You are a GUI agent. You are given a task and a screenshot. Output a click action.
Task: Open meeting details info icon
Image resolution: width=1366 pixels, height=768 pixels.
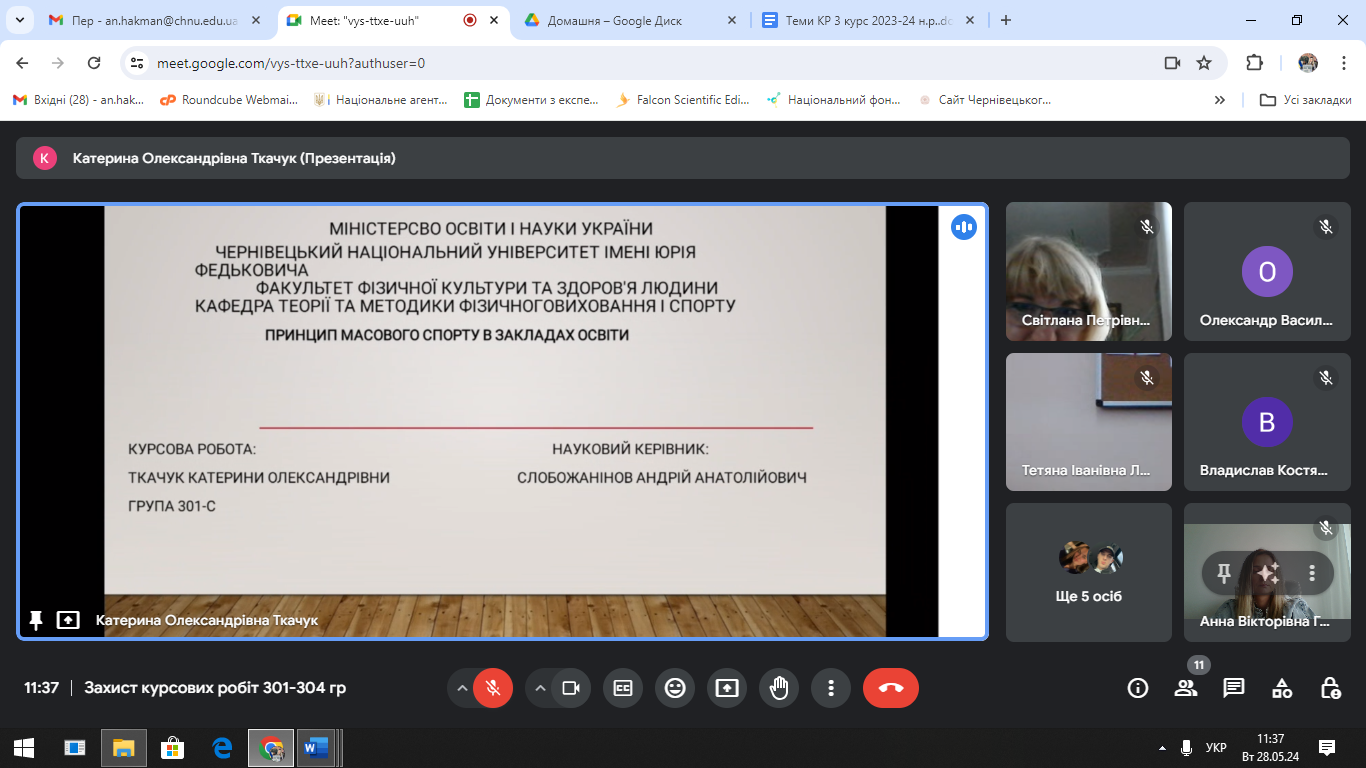click(1138, 688)
